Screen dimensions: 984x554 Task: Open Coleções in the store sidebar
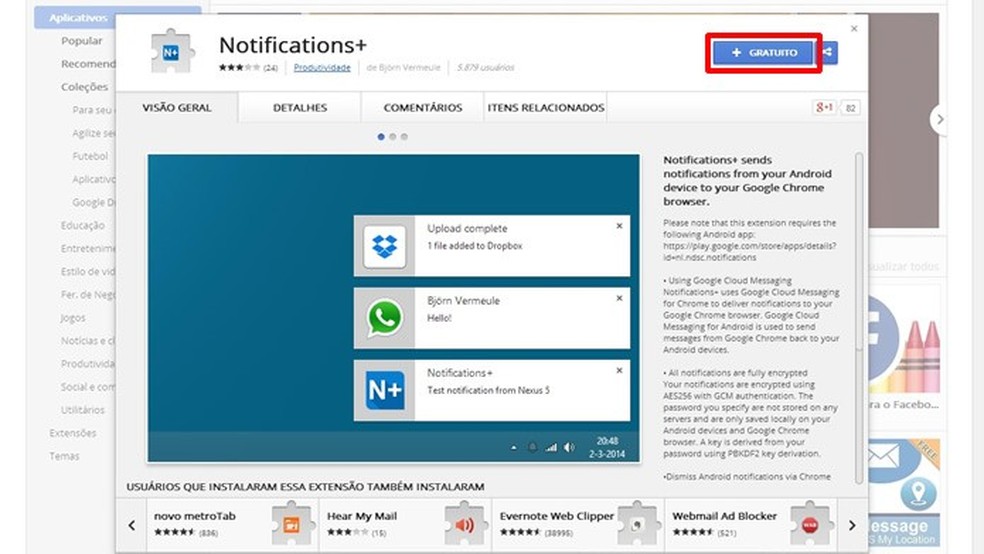[85, 87]
